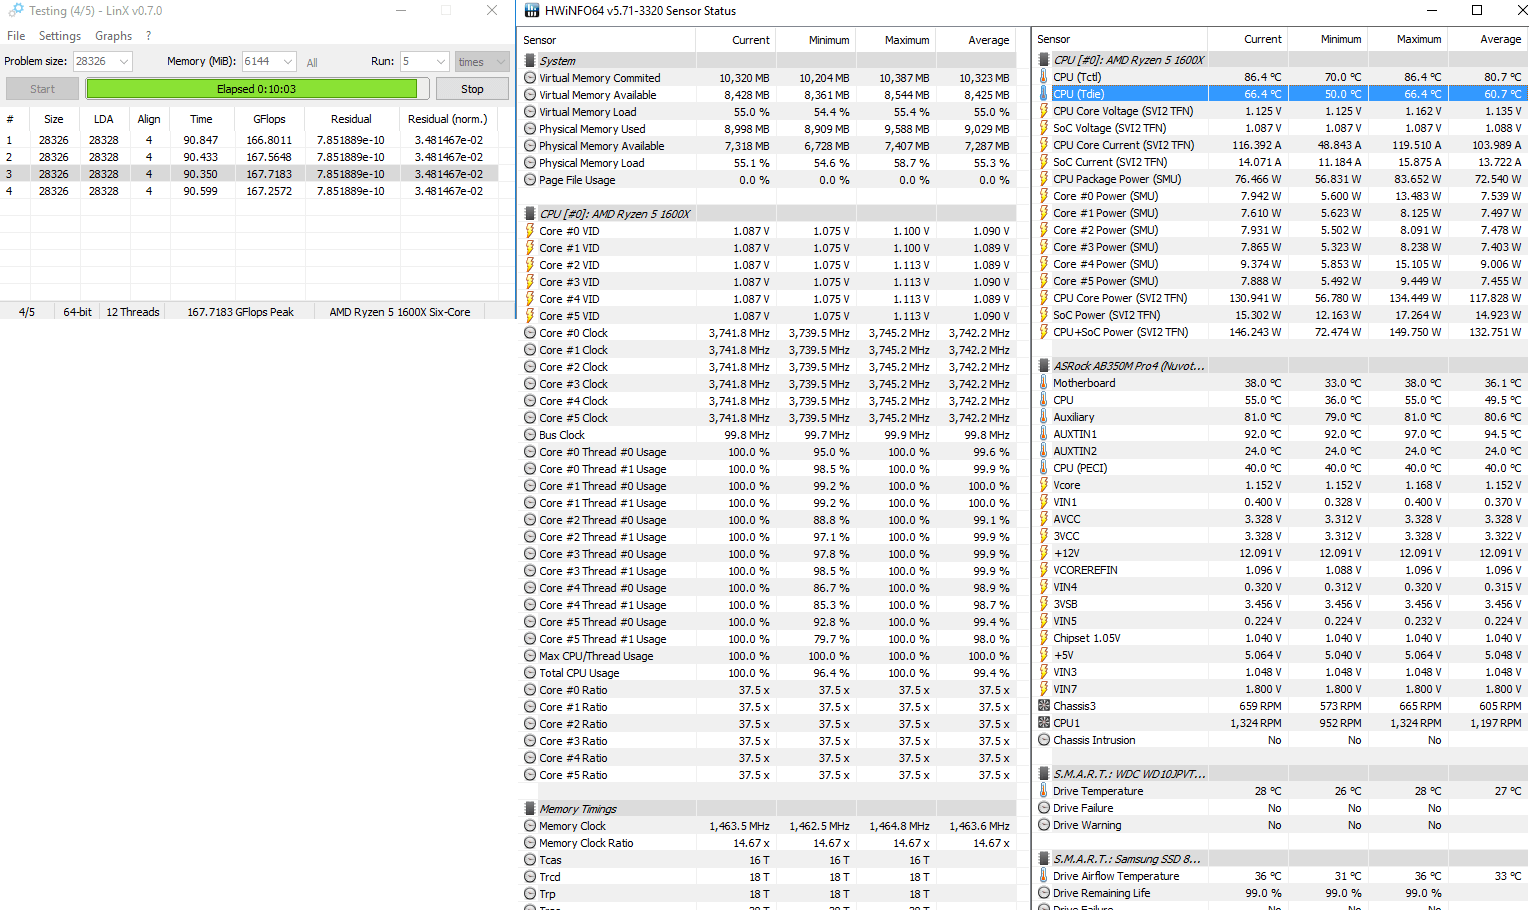Click the Memory Clock icon

coord(530,826)
